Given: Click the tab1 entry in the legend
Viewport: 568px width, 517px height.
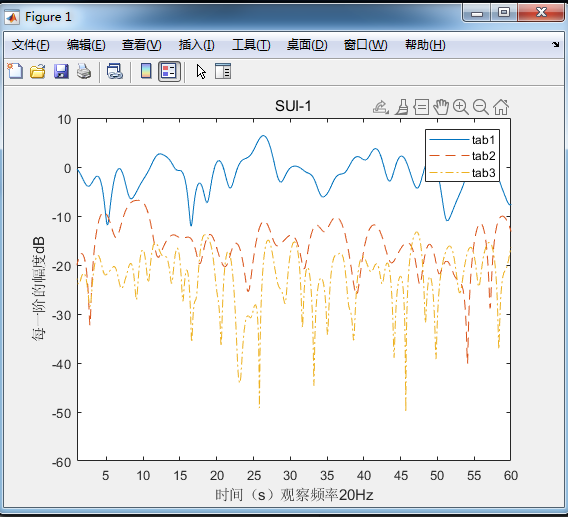Looking at the screenshot, I should pyautogui.click(x=462, y=139).
